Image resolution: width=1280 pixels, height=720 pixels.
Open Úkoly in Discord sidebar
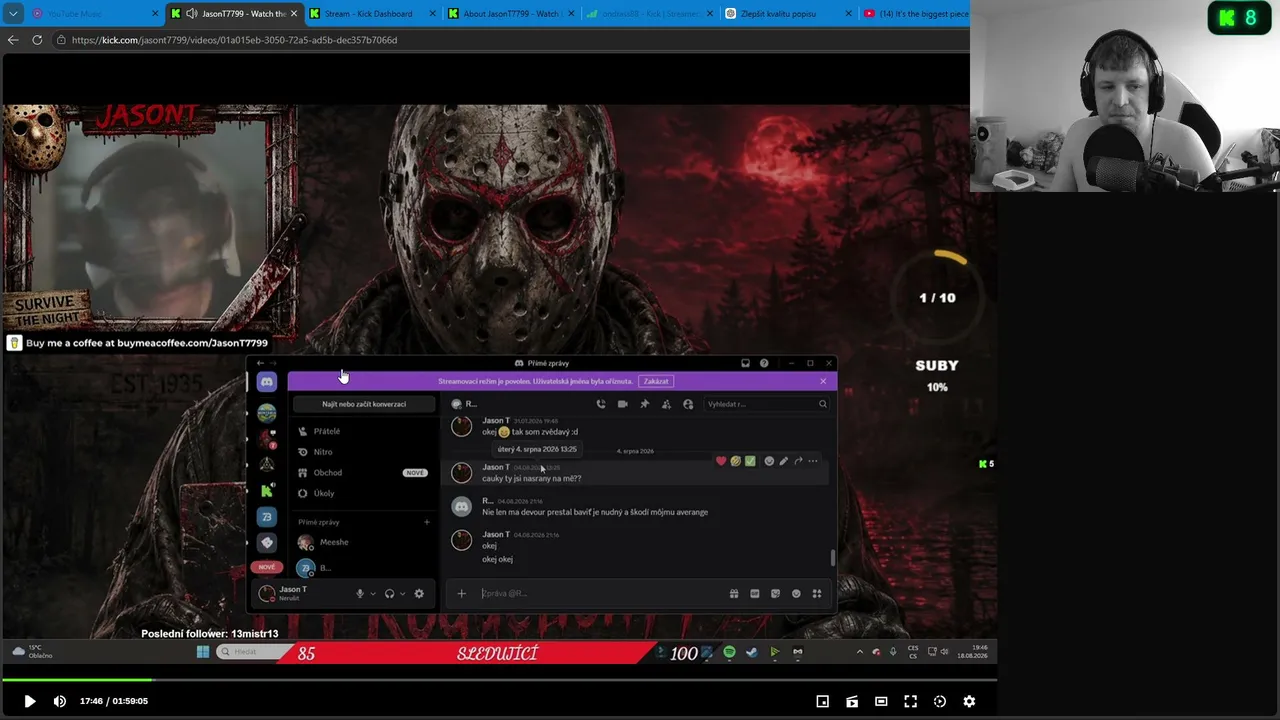[364, 493]
